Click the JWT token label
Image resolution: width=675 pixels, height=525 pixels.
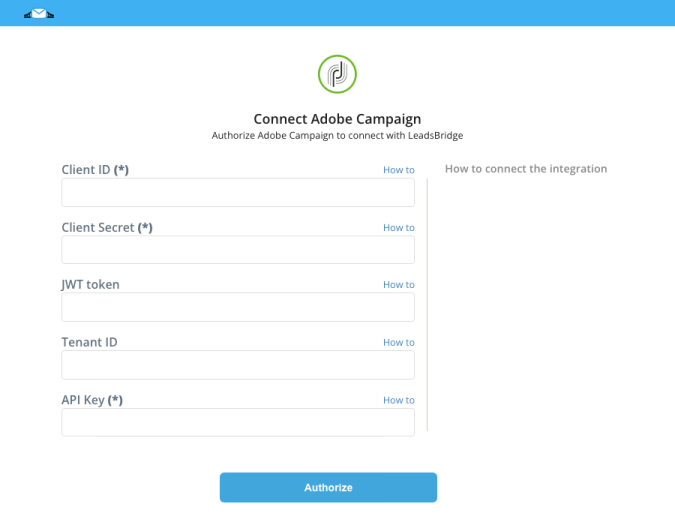coord(90,284)
